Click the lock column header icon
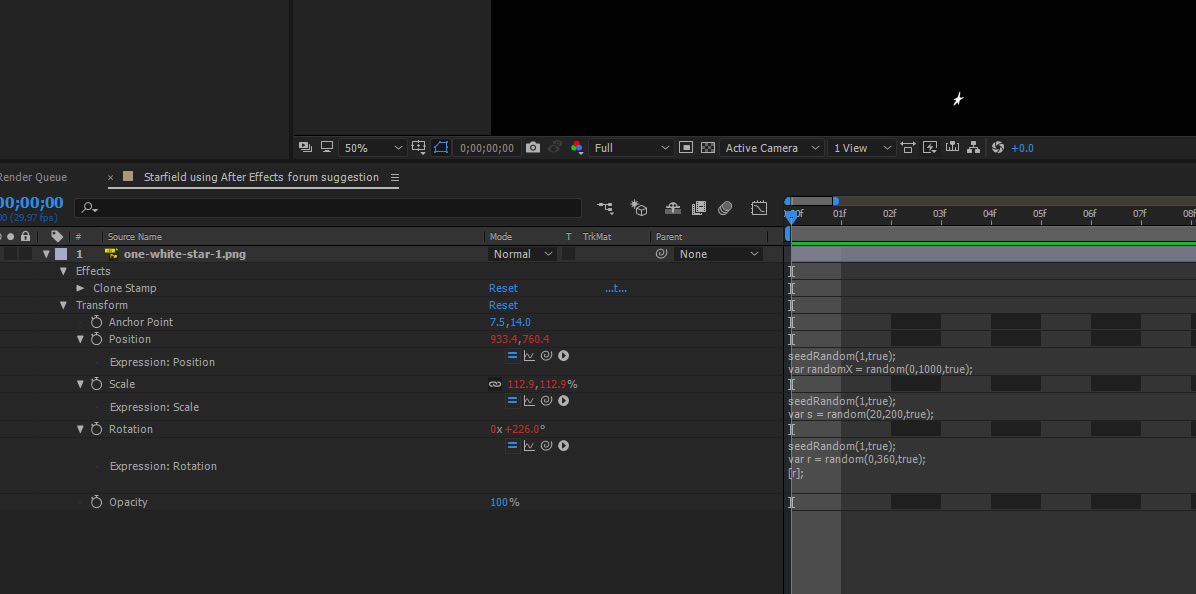 25,236
